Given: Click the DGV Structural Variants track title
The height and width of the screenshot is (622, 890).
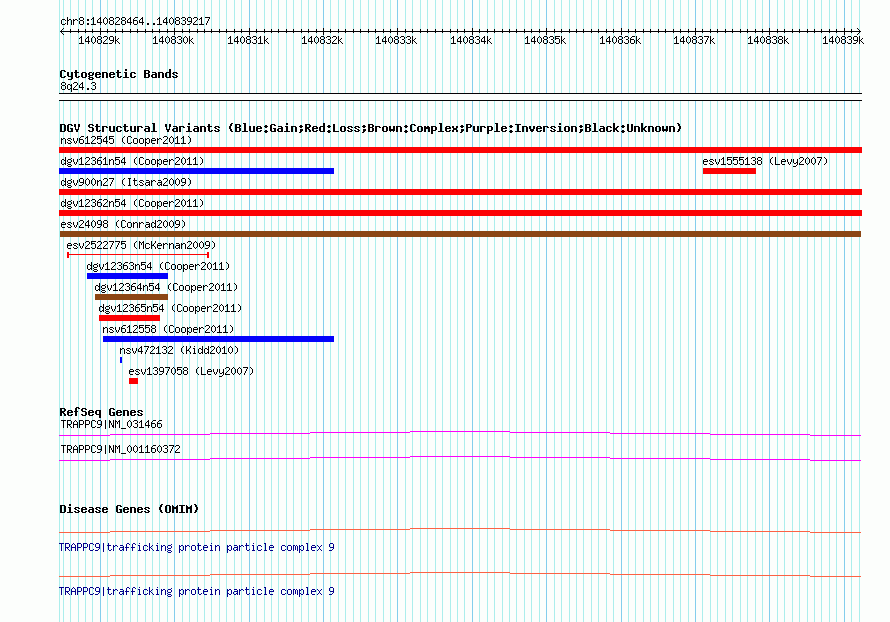Looking at the screenshot, I should pos(371,128).
